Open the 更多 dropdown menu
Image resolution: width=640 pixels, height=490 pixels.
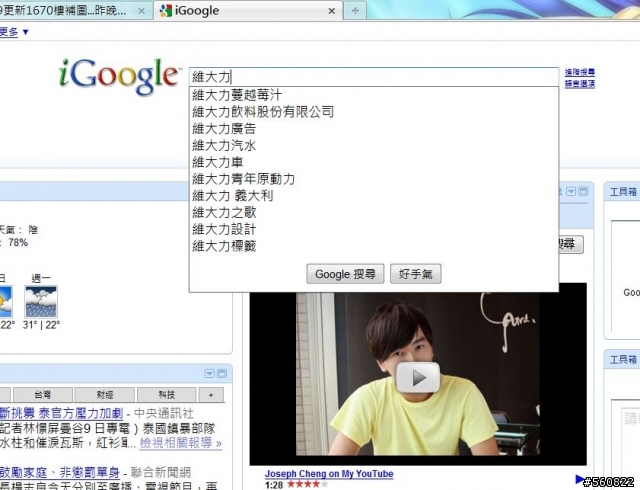coord(14,32)
